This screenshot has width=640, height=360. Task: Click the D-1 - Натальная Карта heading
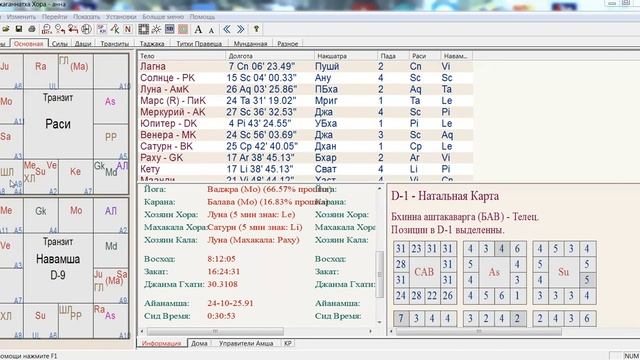(x=445, y=196)
